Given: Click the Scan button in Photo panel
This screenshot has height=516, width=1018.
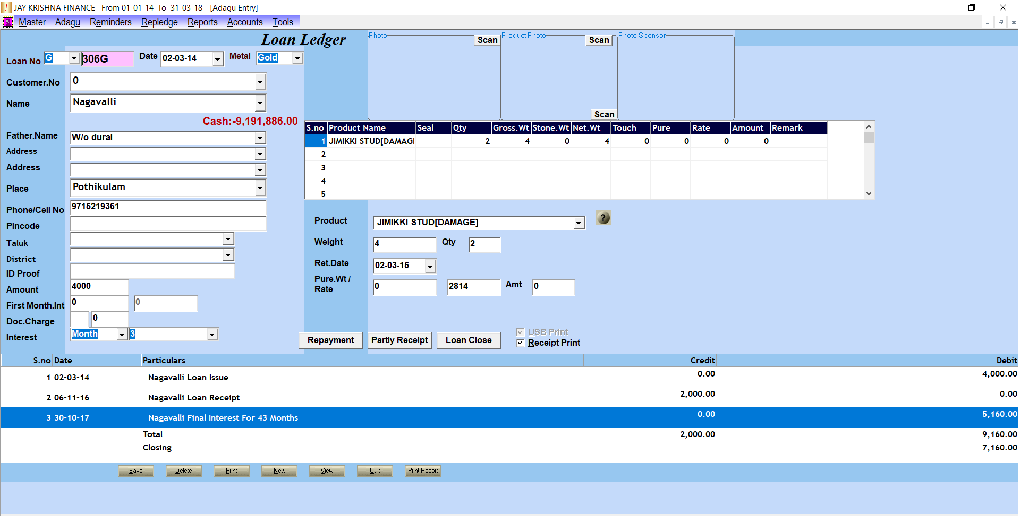Looking at the screenshot, I should [487, 40].
